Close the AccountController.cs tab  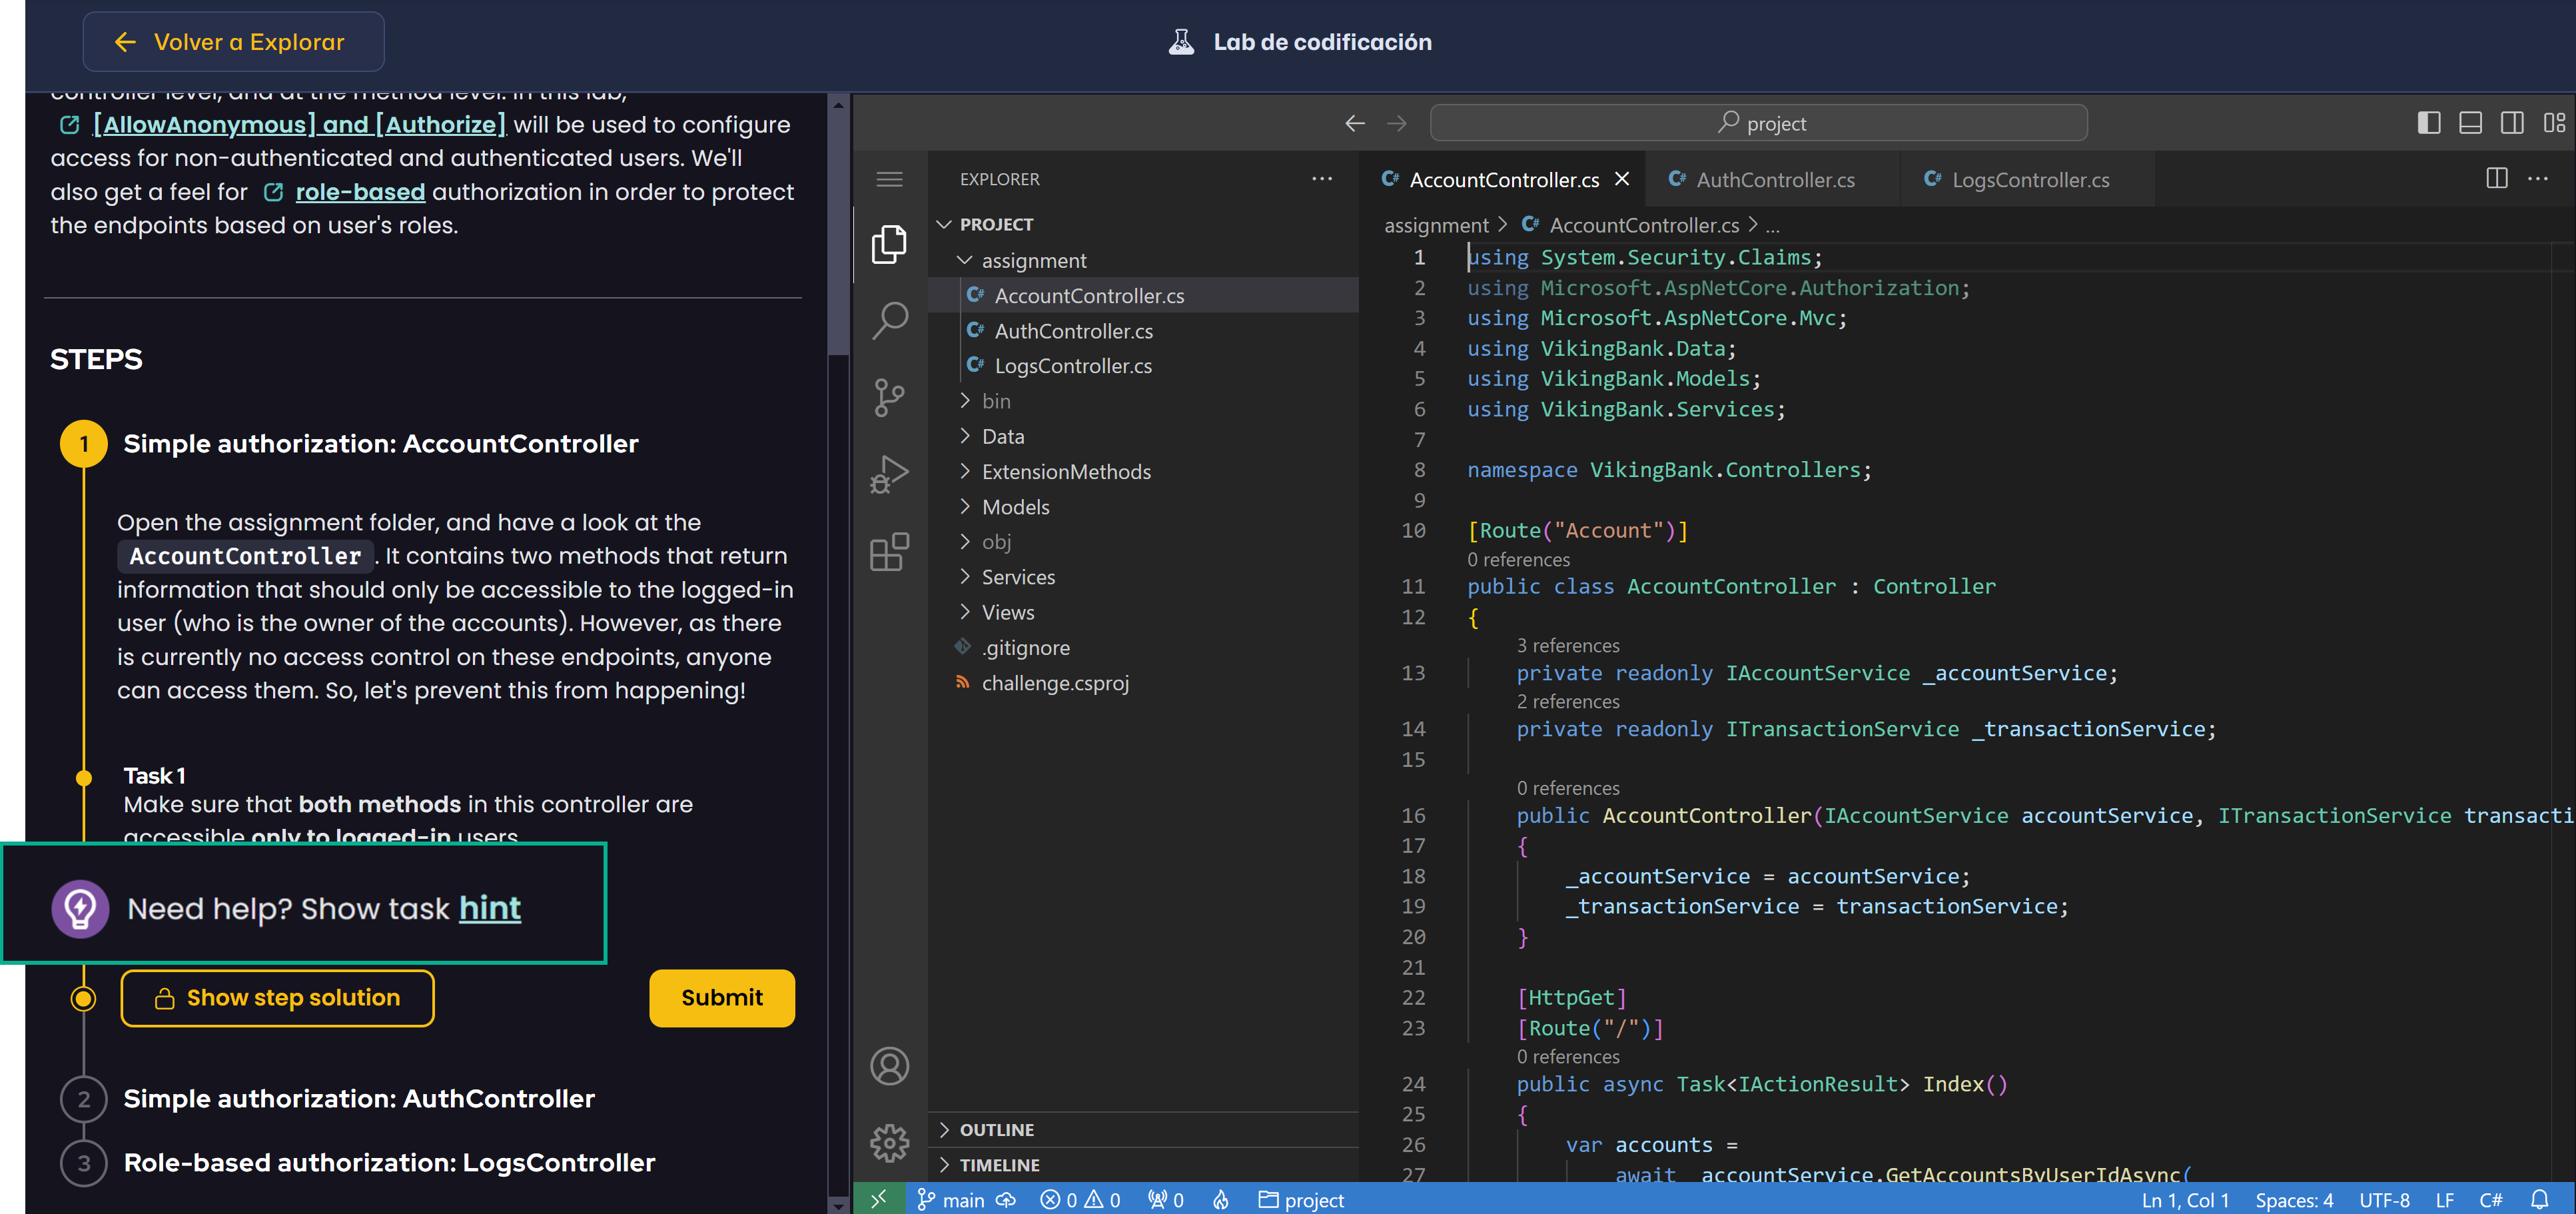(x=1621, y=179)
